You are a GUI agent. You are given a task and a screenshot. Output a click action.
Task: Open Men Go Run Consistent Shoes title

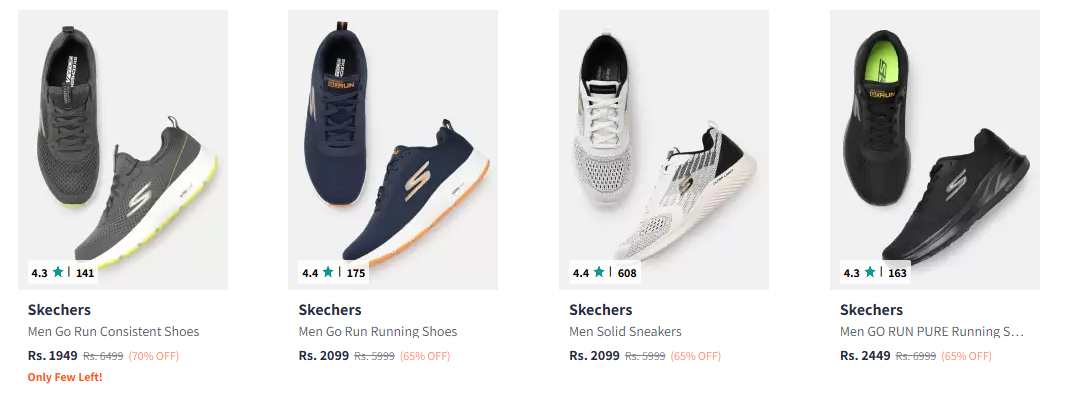click(x=114, y=332)
